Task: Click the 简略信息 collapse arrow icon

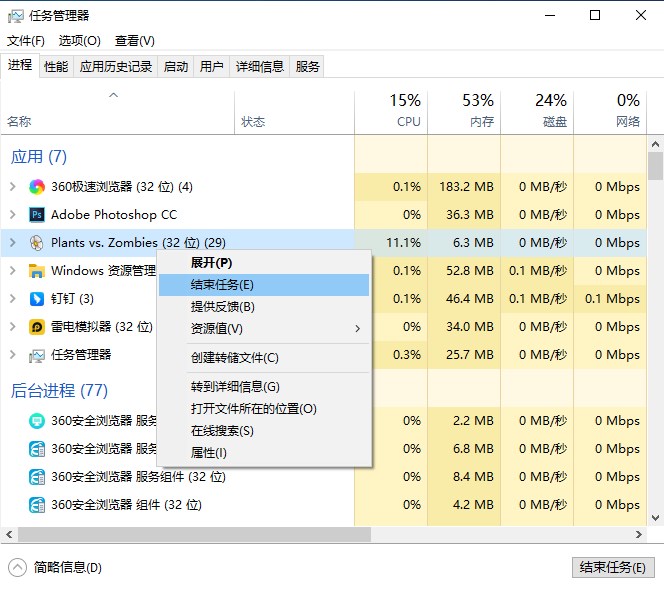Action: [17, 567]
